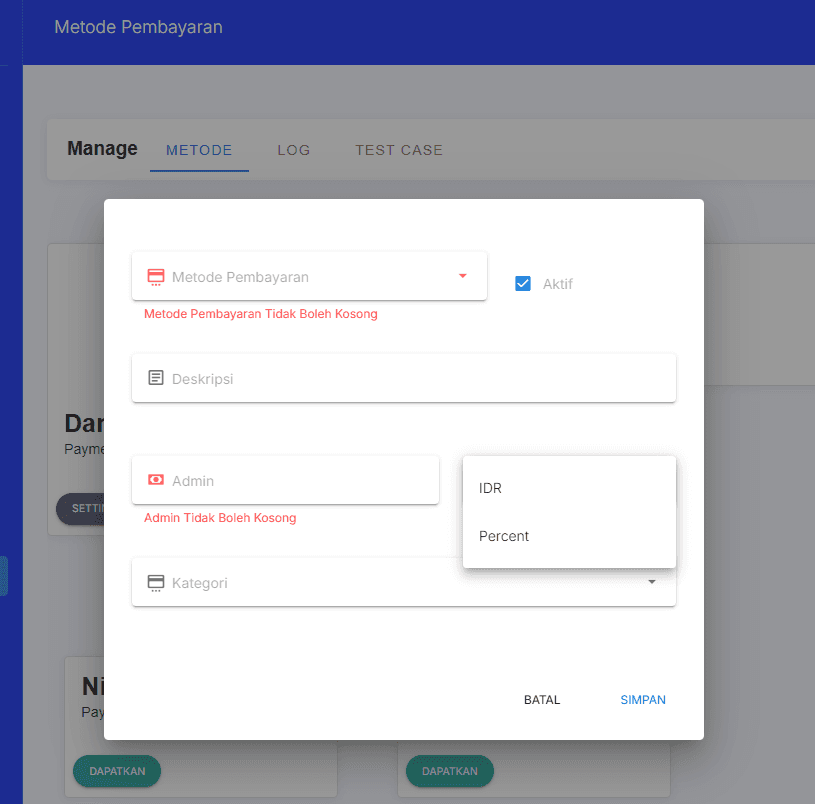Expand the Kategori dropdown arrow
Image resolution: width=815 pixels, height=804 pixels.
(652, 582)
